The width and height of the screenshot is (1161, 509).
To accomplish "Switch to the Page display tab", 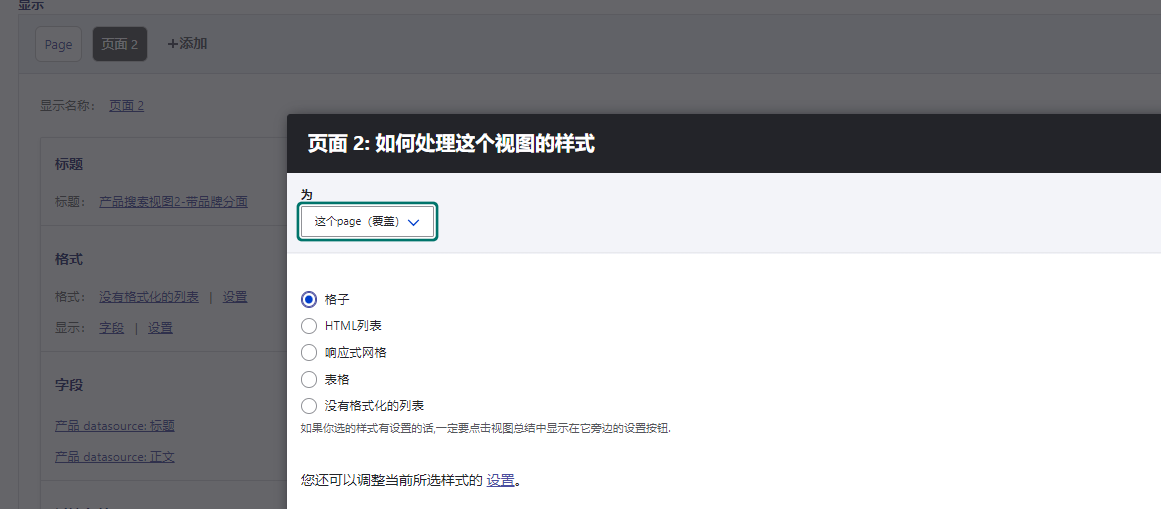I will tap(58, 44).
